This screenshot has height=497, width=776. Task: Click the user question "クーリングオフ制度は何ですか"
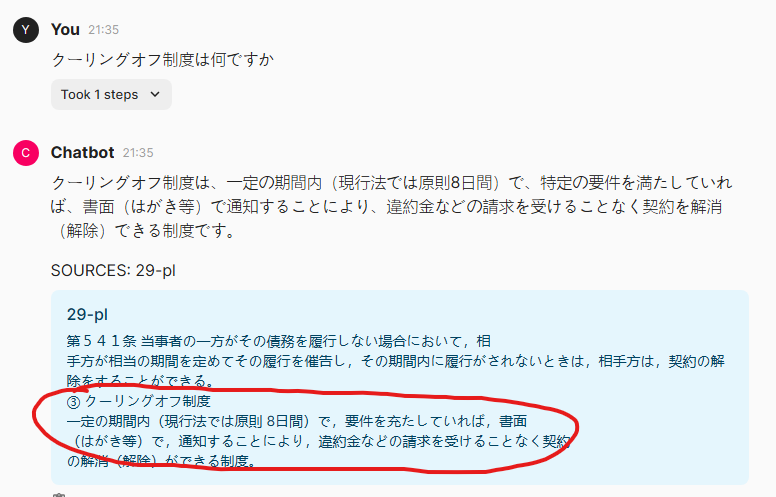pos(162,60)
